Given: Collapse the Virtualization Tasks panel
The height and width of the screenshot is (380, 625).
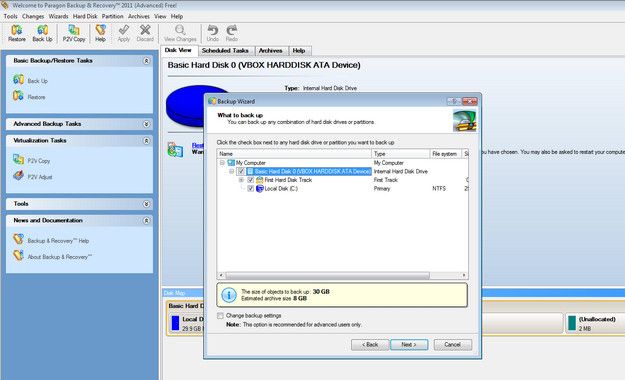Looking at the screenshot, I should click(x=146, y=141).
